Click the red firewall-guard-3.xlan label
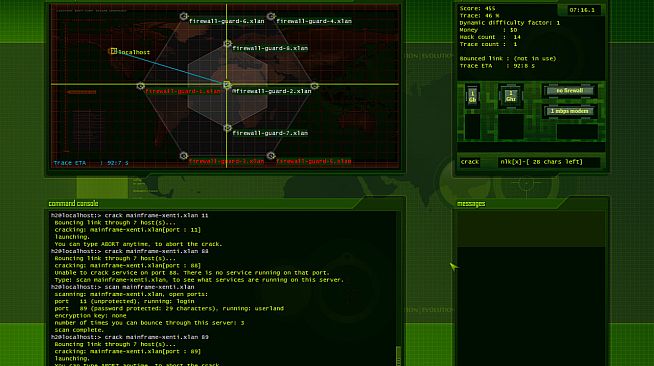This screenshot has width=654, height=366. pyautogui.click(x=226, y=161)
